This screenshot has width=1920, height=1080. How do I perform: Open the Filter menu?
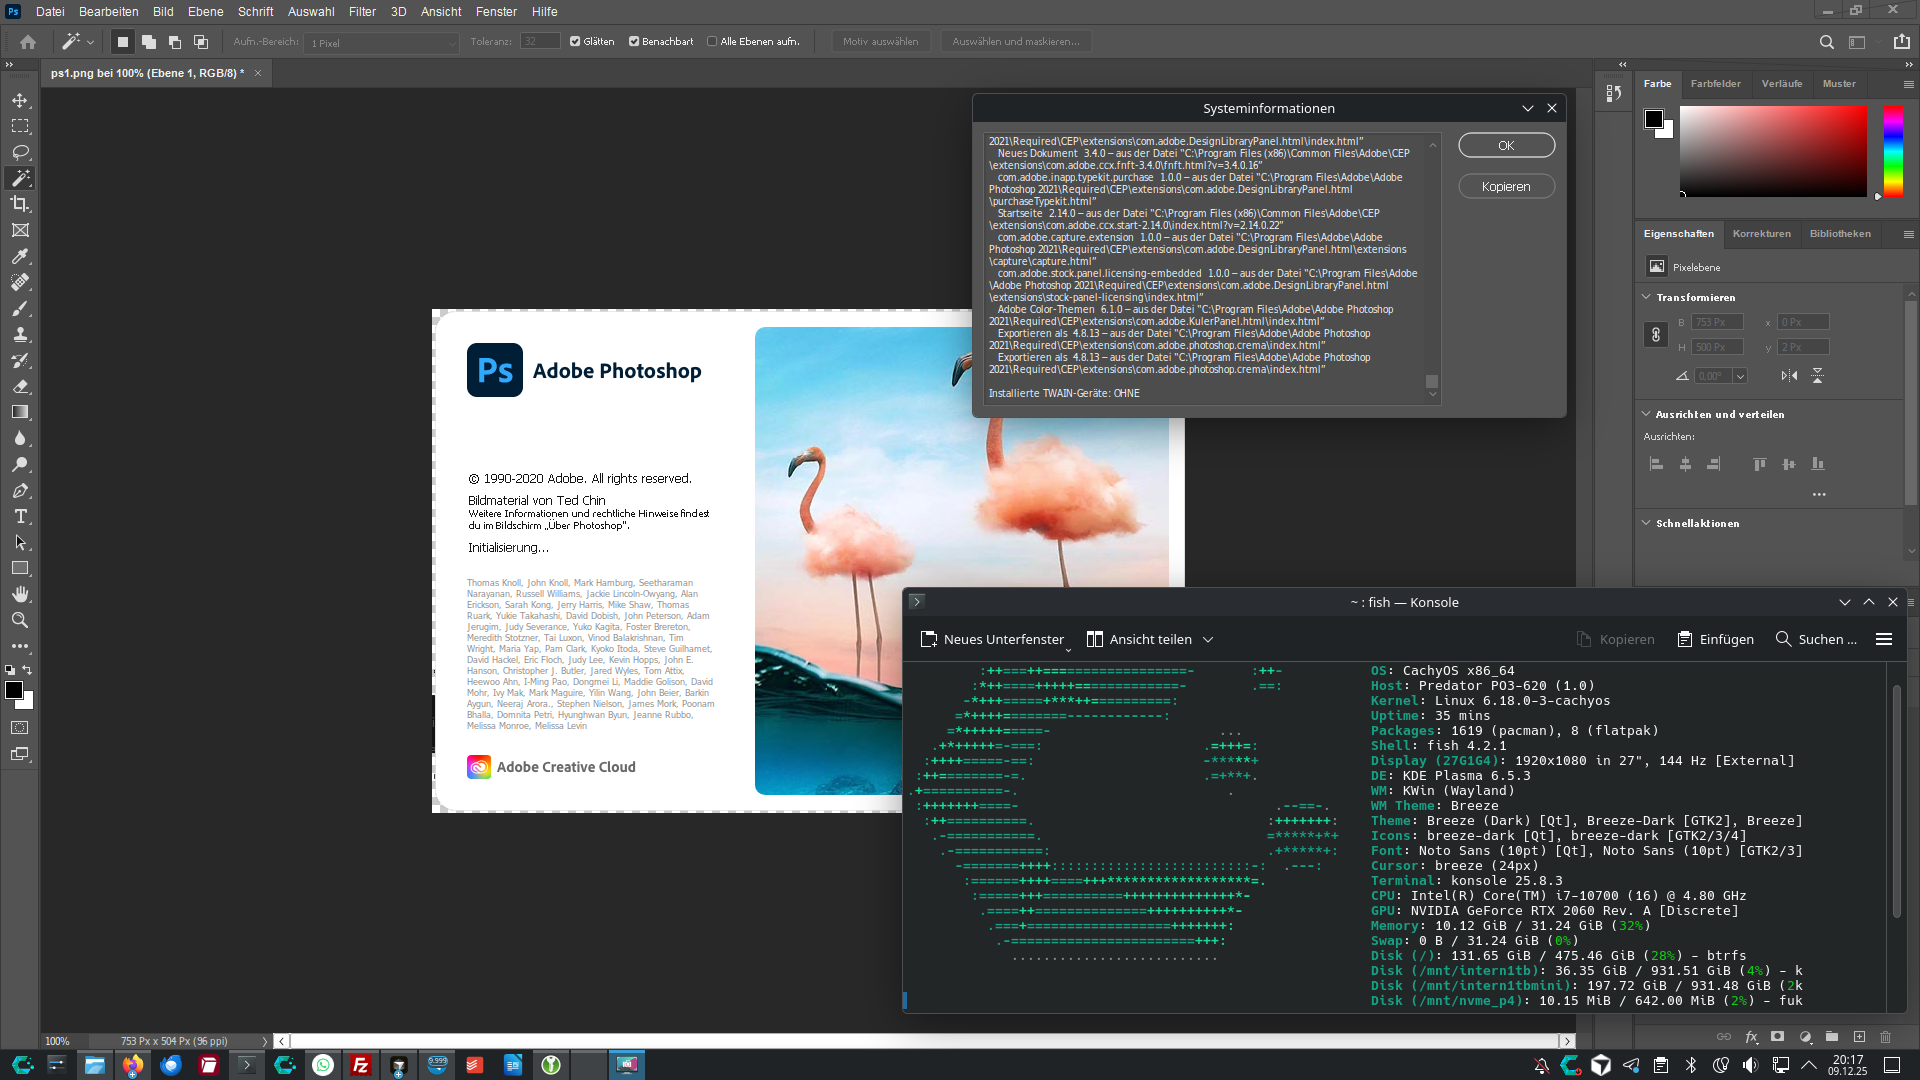pos(362,11)
